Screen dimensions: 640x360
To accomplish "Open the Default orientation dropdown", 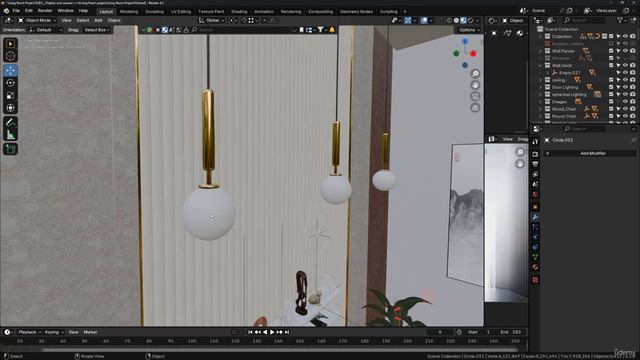I will point(46,30).
